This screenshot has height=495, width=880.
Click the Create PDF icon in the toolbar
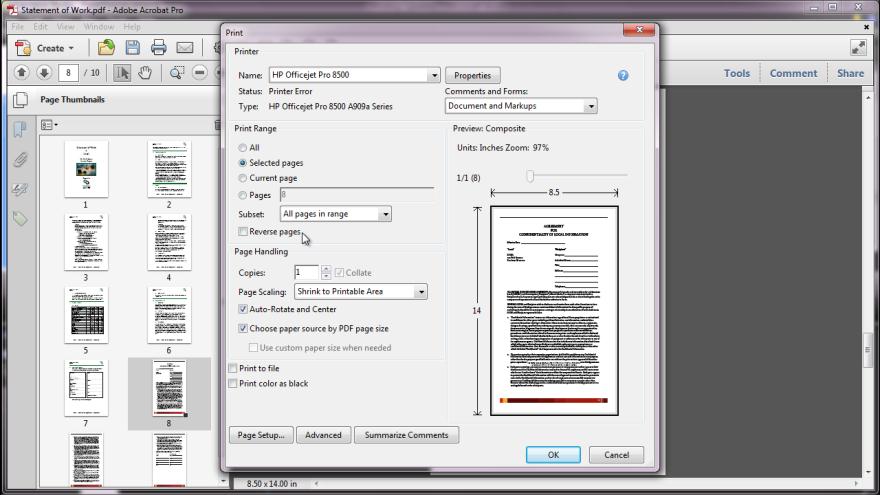23,48
